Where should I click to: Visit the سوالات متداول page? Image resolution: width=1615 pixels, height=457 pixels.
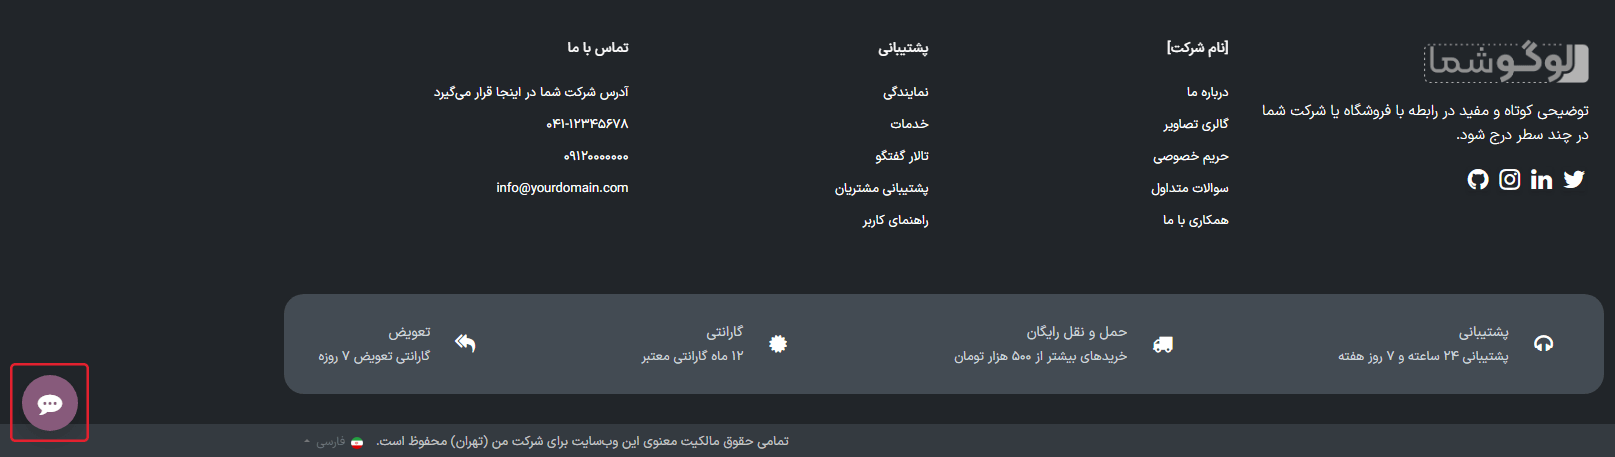coord(1189,188)
